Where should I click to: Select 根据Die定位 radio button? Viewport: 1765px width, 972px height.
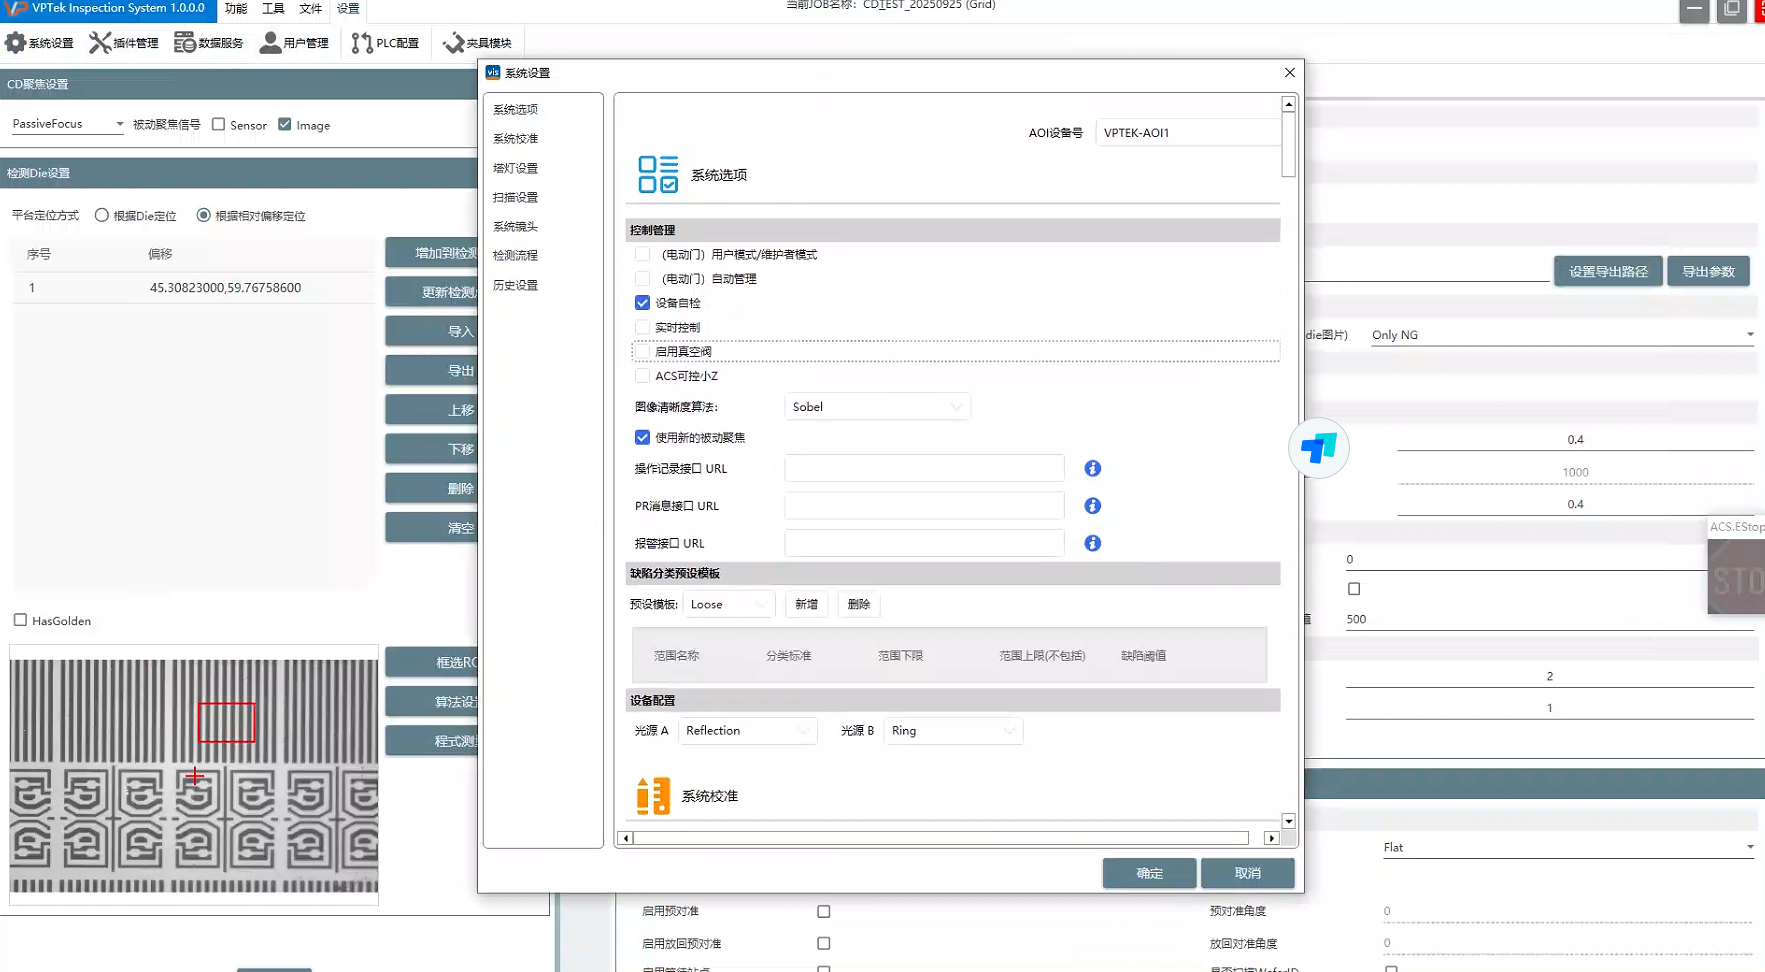102,215
